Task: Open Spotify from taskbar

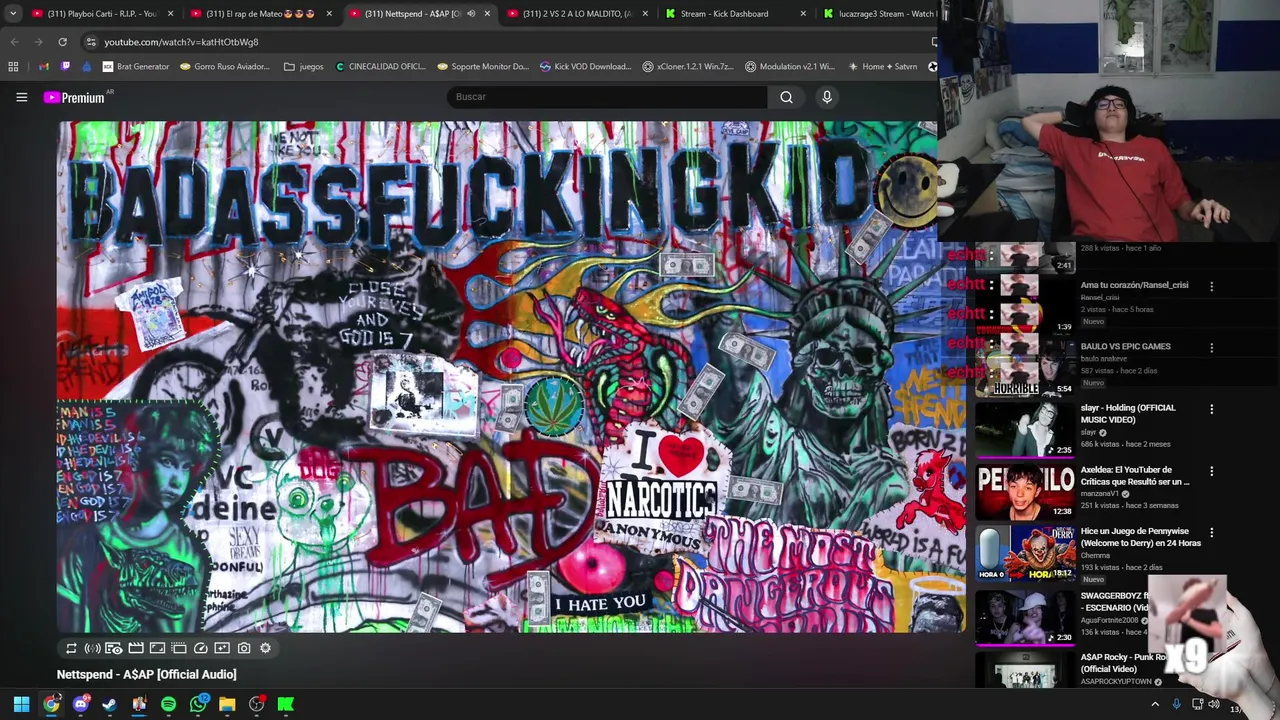Action: [x=168, y=704]
